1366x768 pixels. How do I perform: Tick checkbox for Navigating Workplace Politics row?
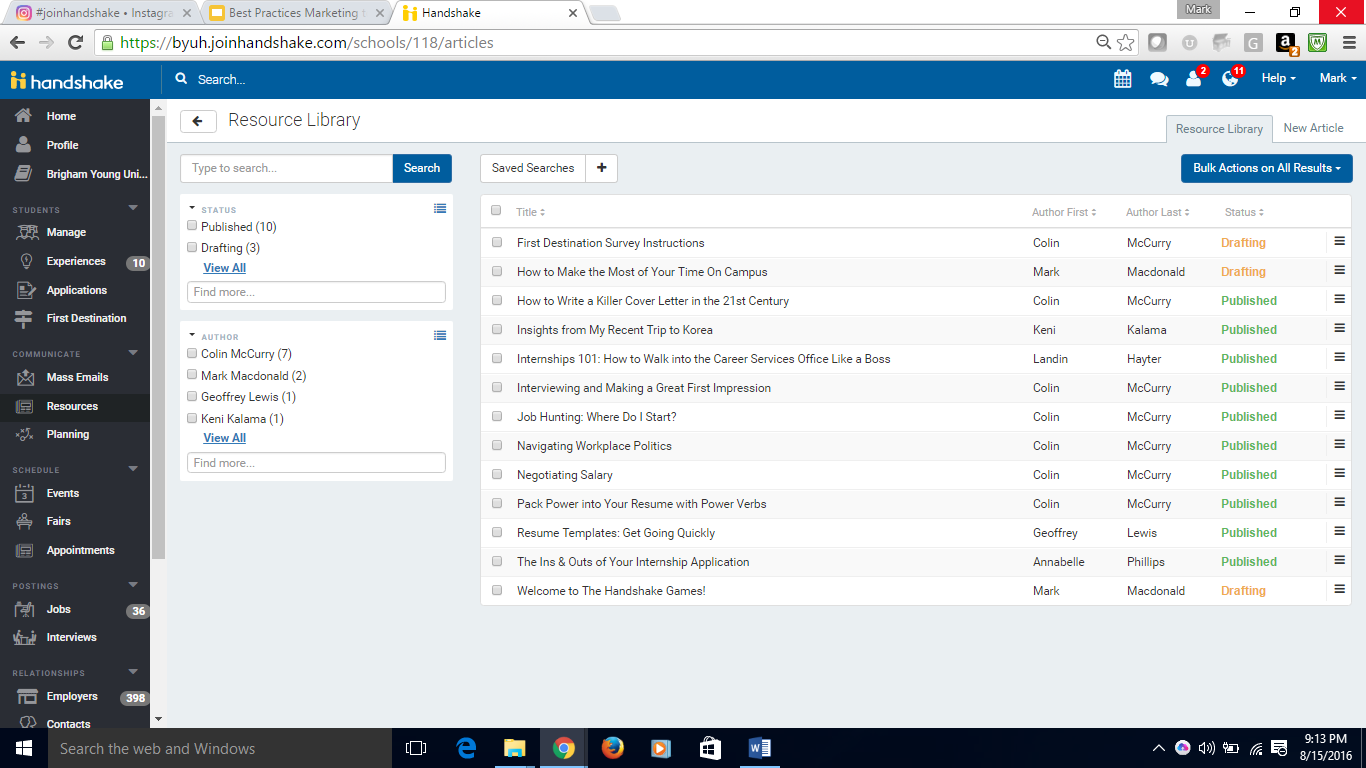coord(497,445)
